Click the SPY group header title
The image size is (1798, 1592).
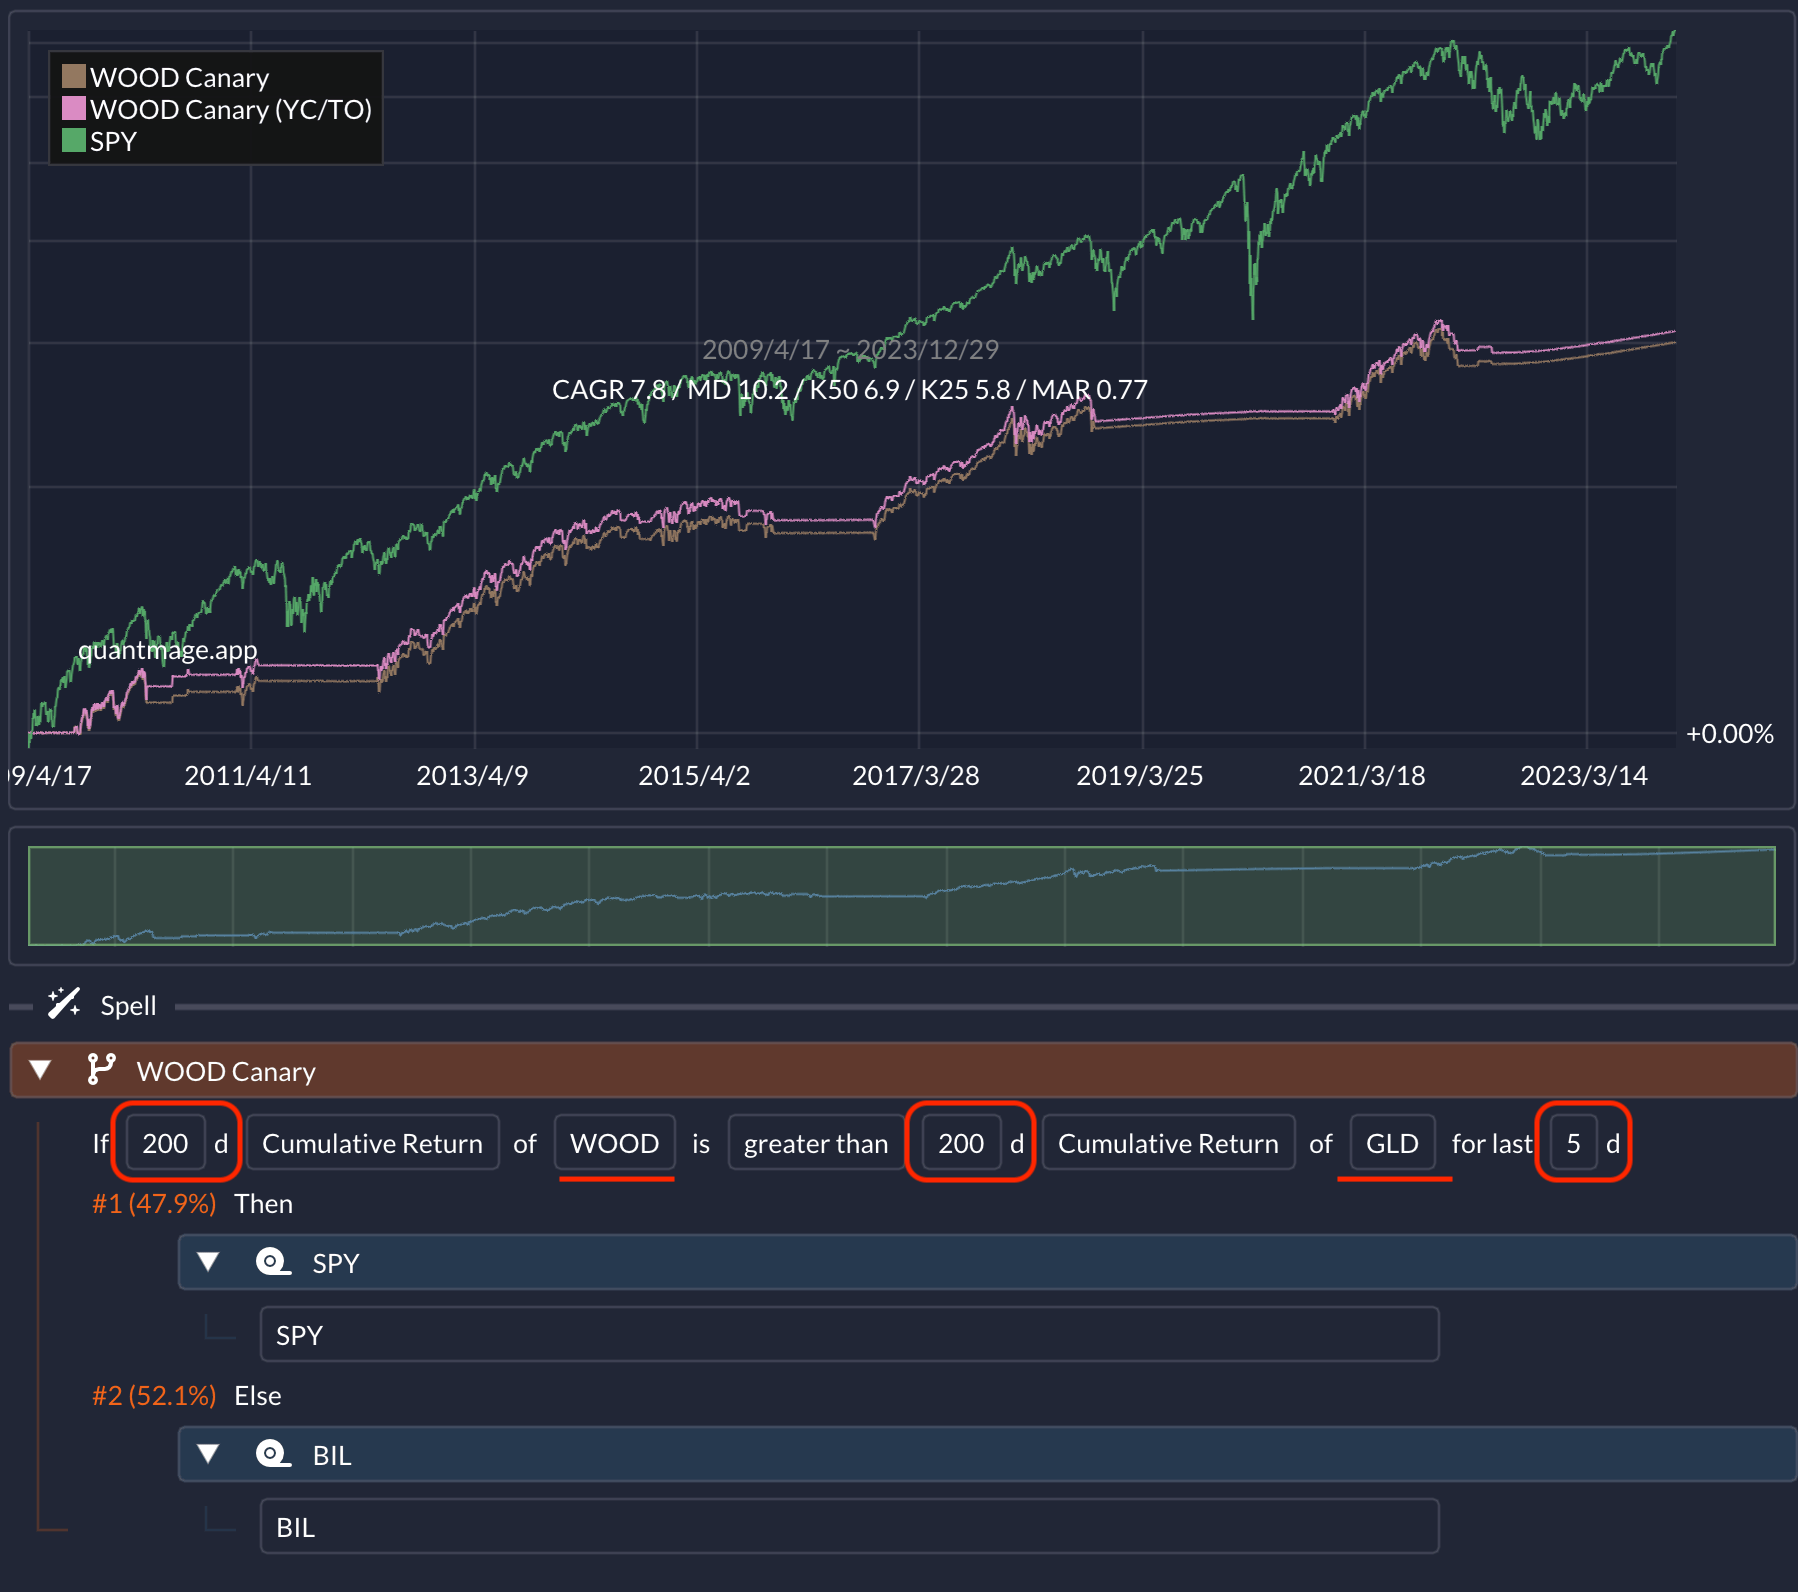coord(335,1263)
